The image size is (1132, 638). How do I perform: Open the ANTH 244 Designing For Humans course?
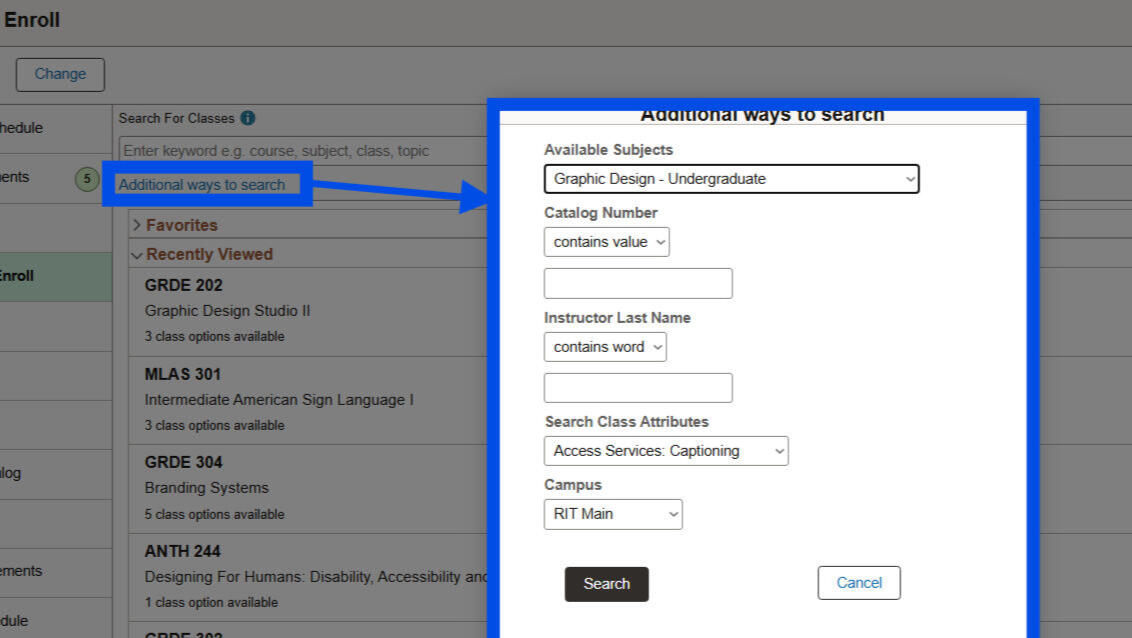click(309, 577)
